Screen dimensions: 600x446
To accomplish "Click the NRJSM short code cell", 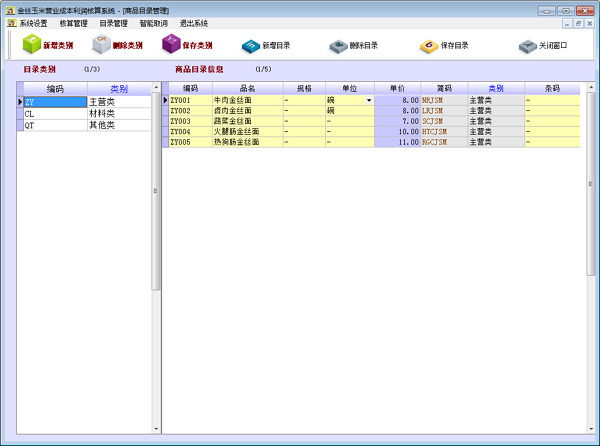I will pyautogui.click(x=444, y=101).
